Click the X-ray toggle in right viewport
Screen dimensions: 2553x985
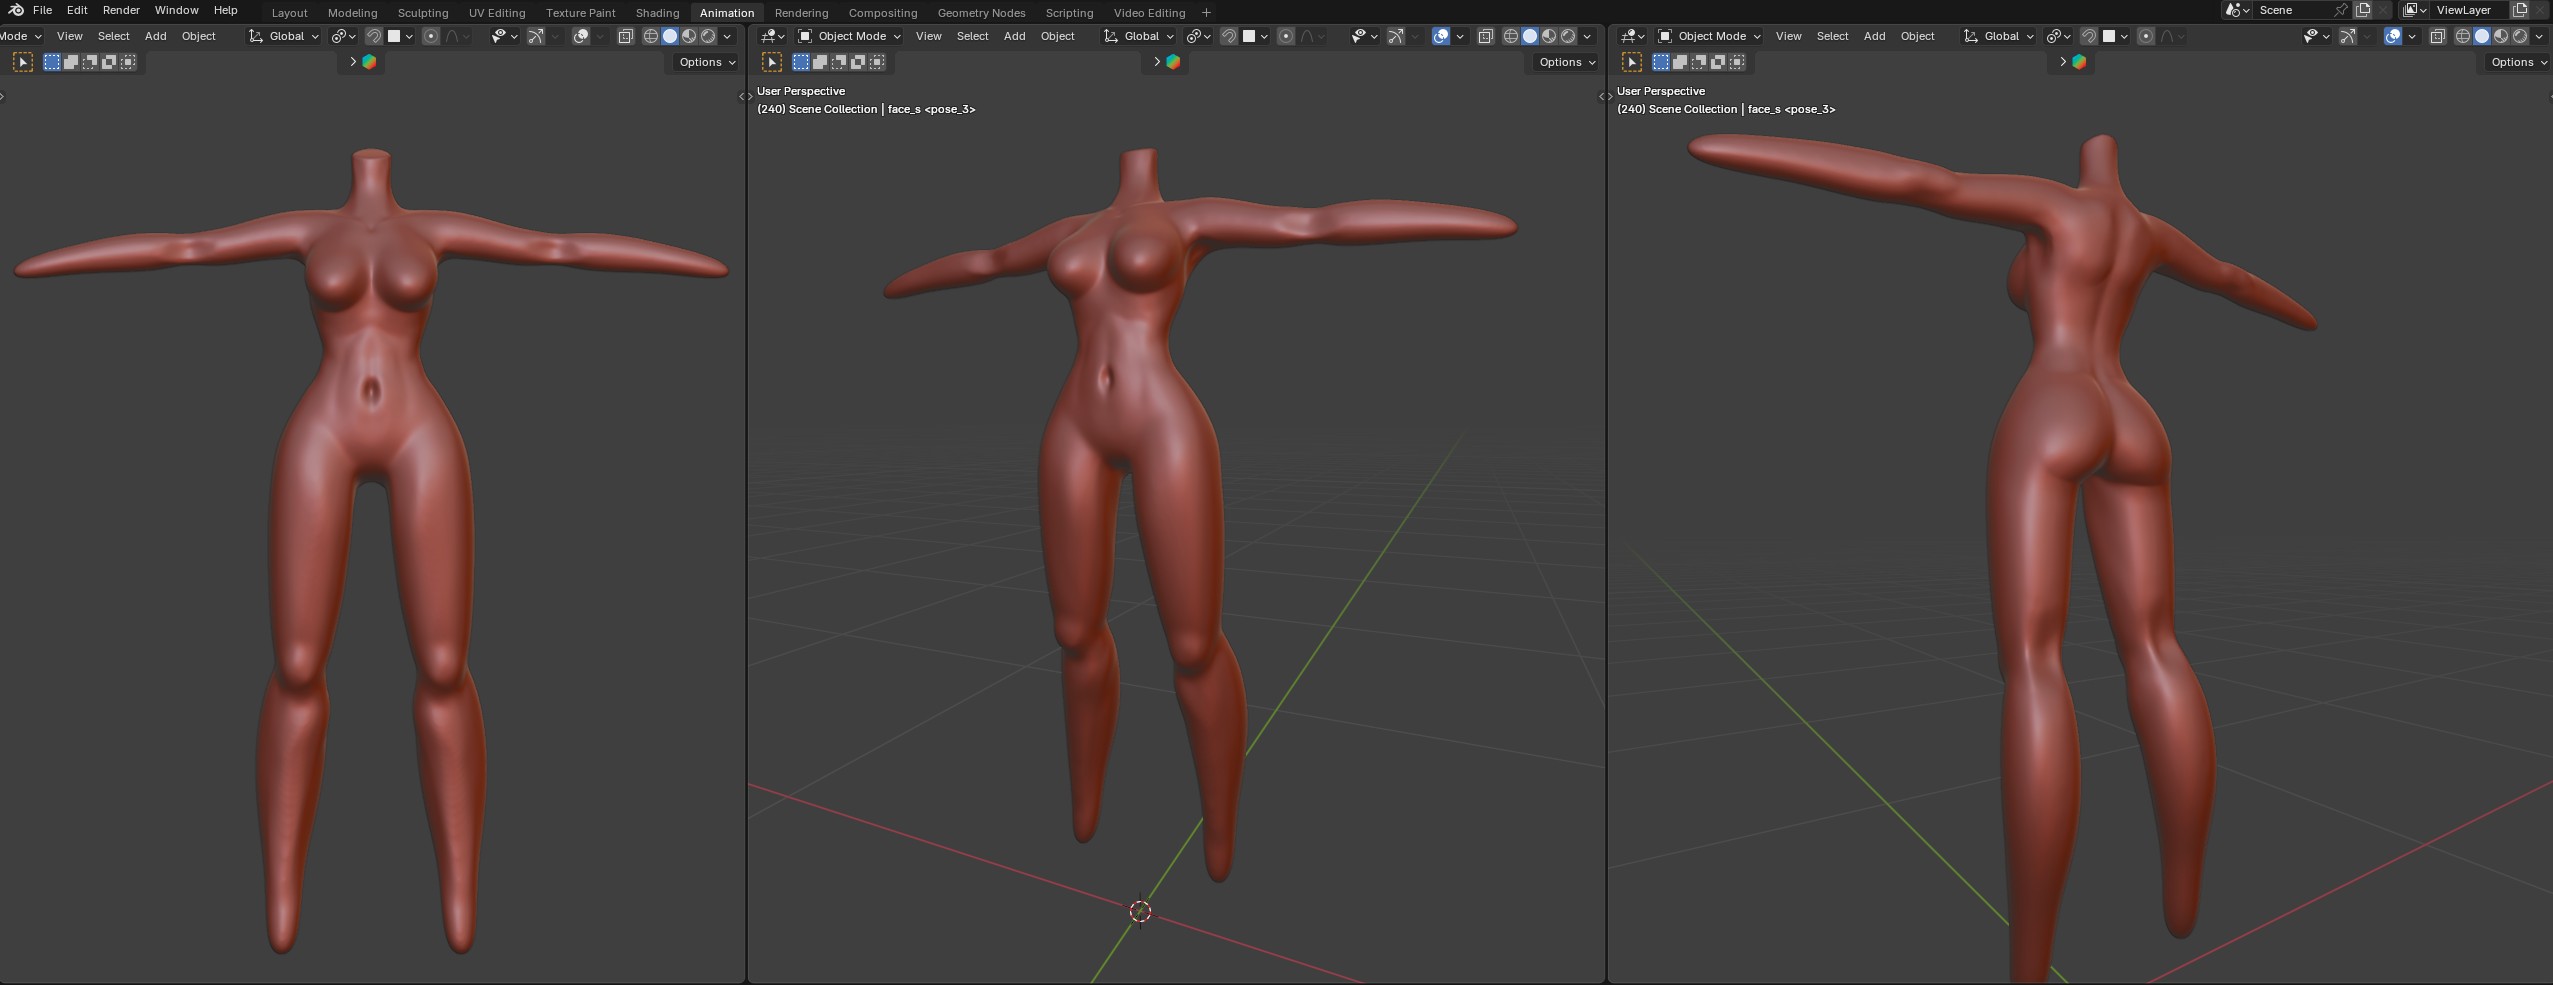pos(2437,36)
